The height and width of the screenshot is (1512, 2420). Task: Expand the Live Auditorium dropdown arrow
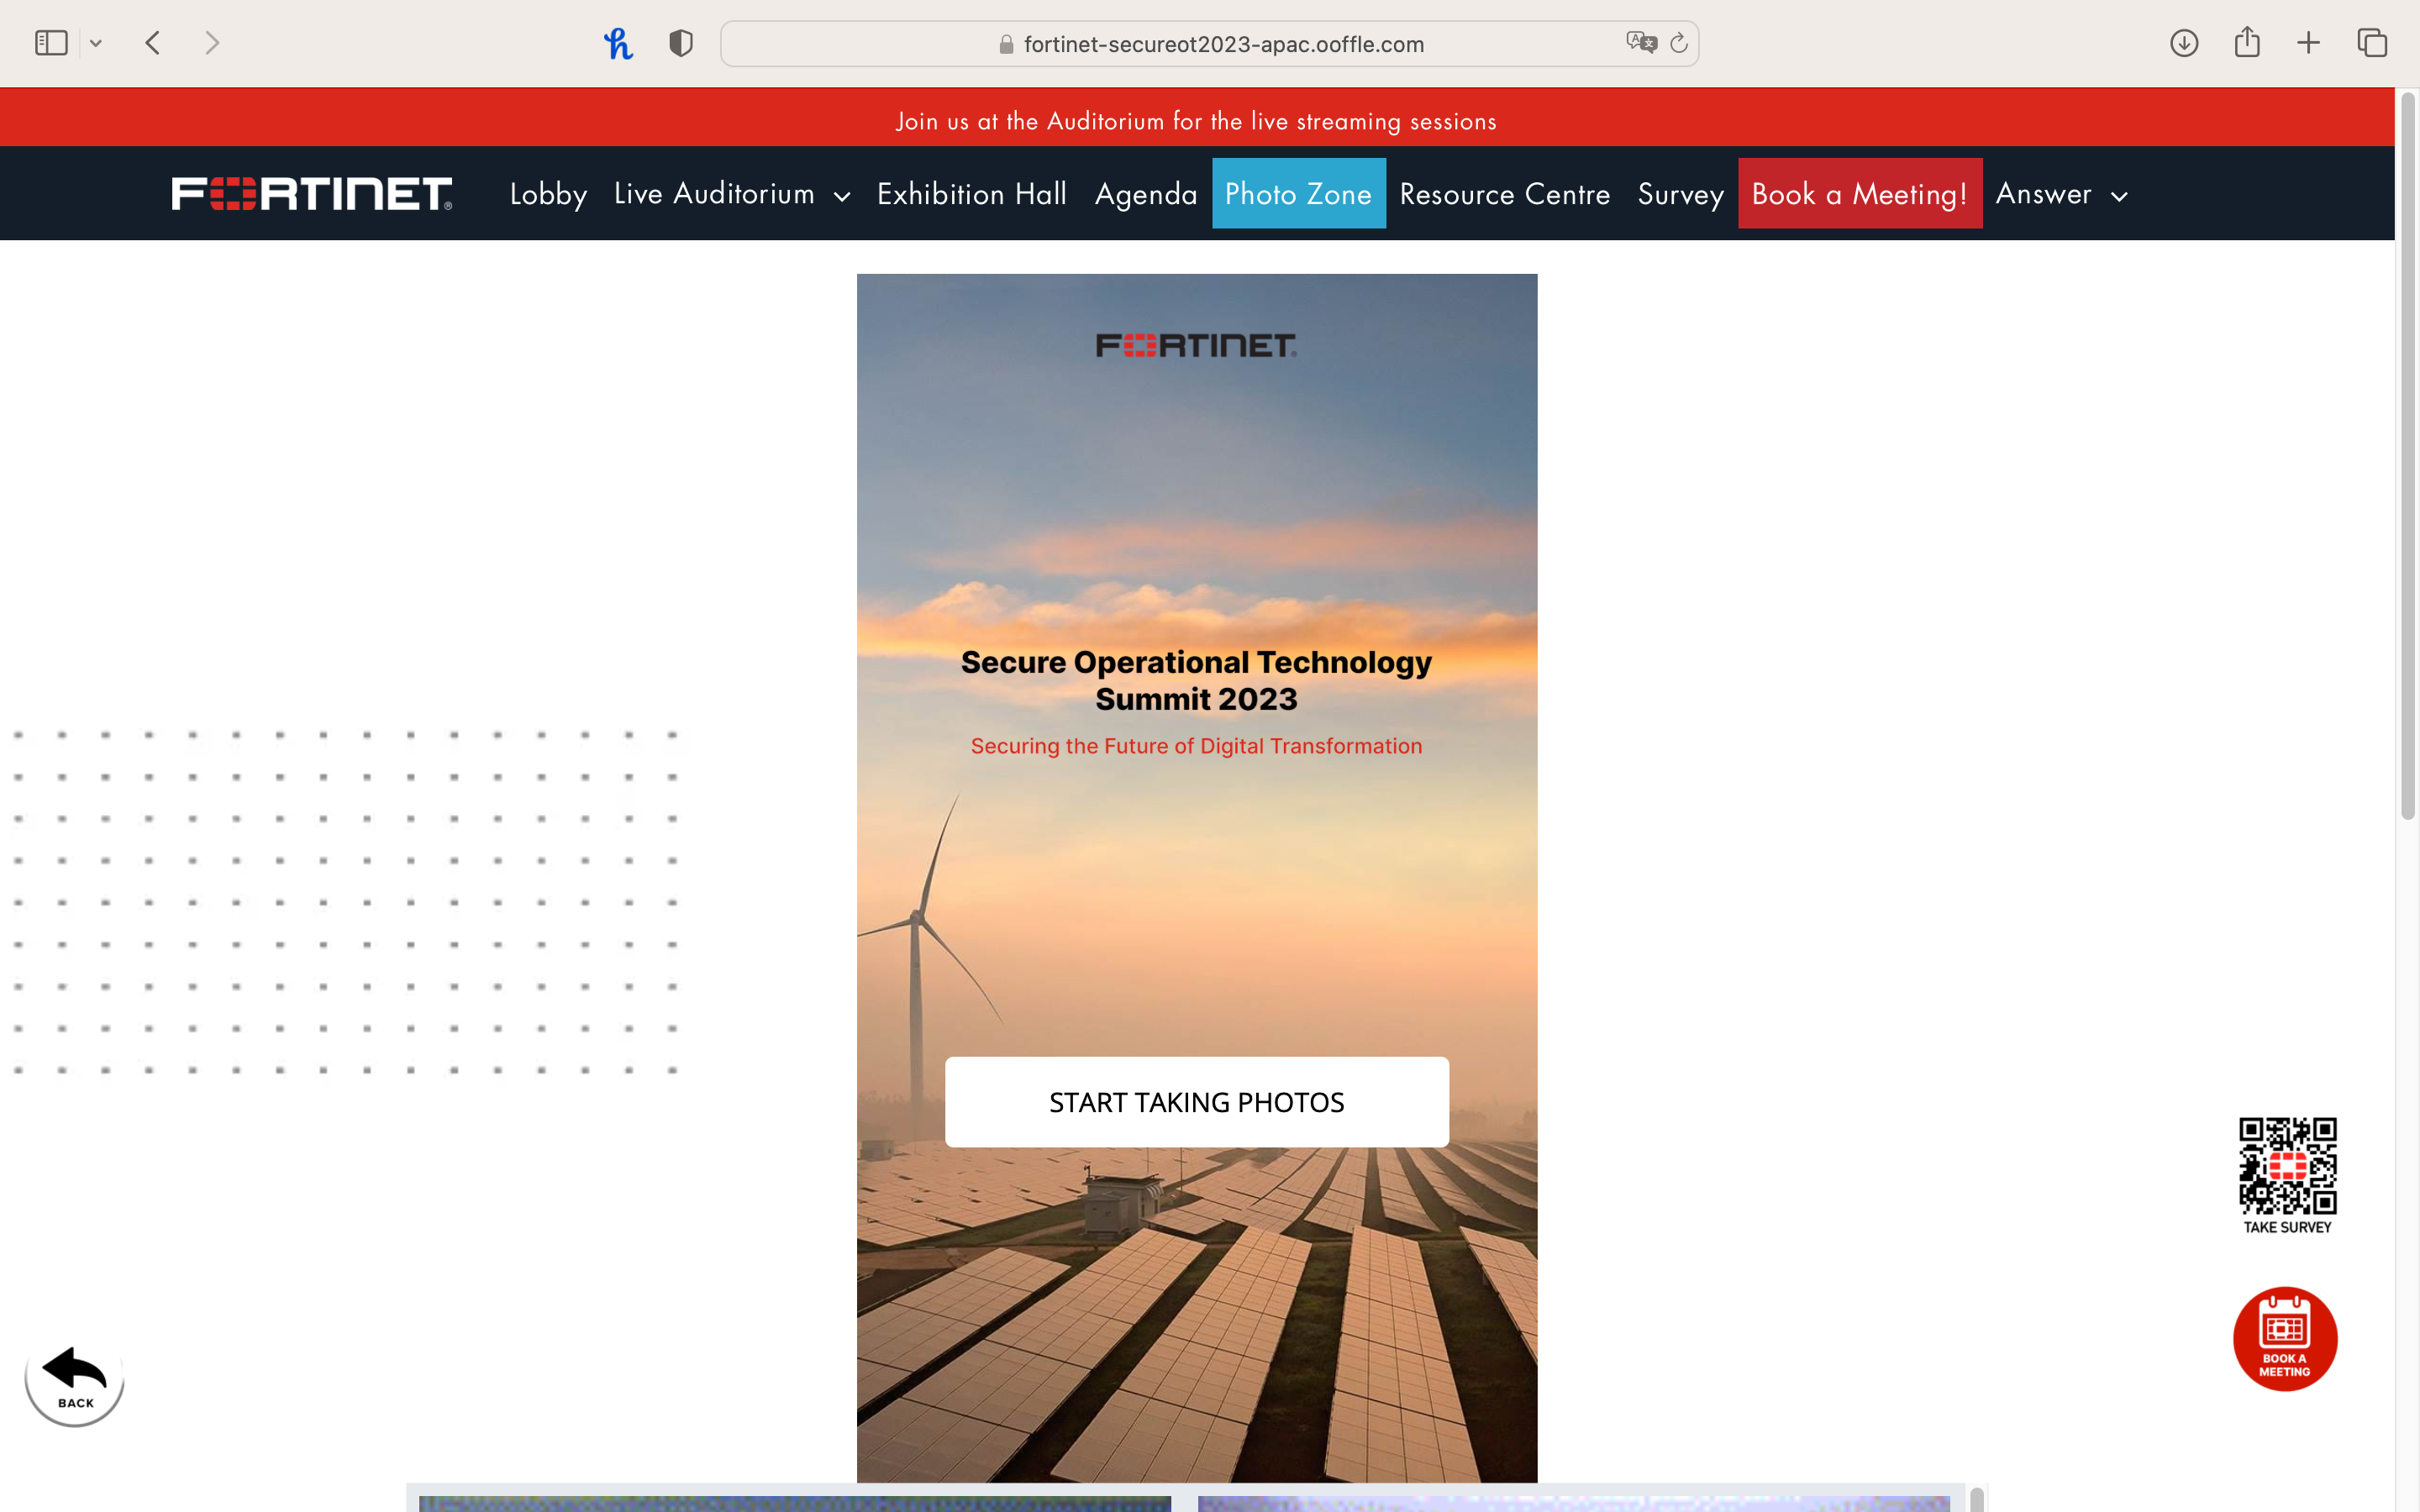[842, 196]
